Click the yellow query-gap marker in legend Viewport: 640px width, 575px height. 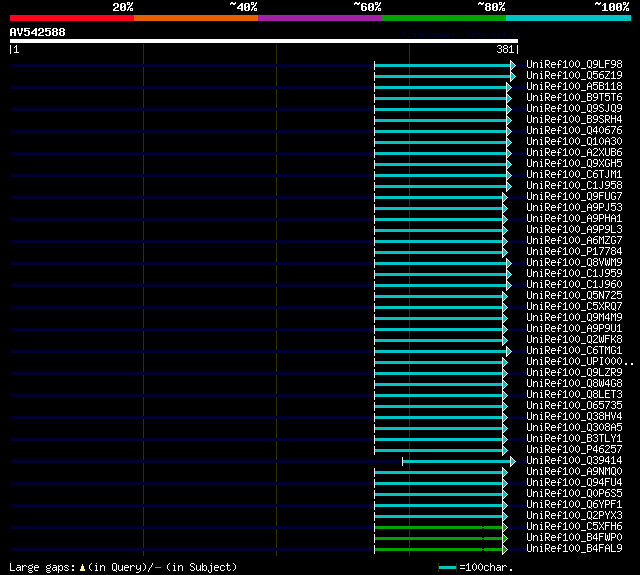tap(82, 568)
